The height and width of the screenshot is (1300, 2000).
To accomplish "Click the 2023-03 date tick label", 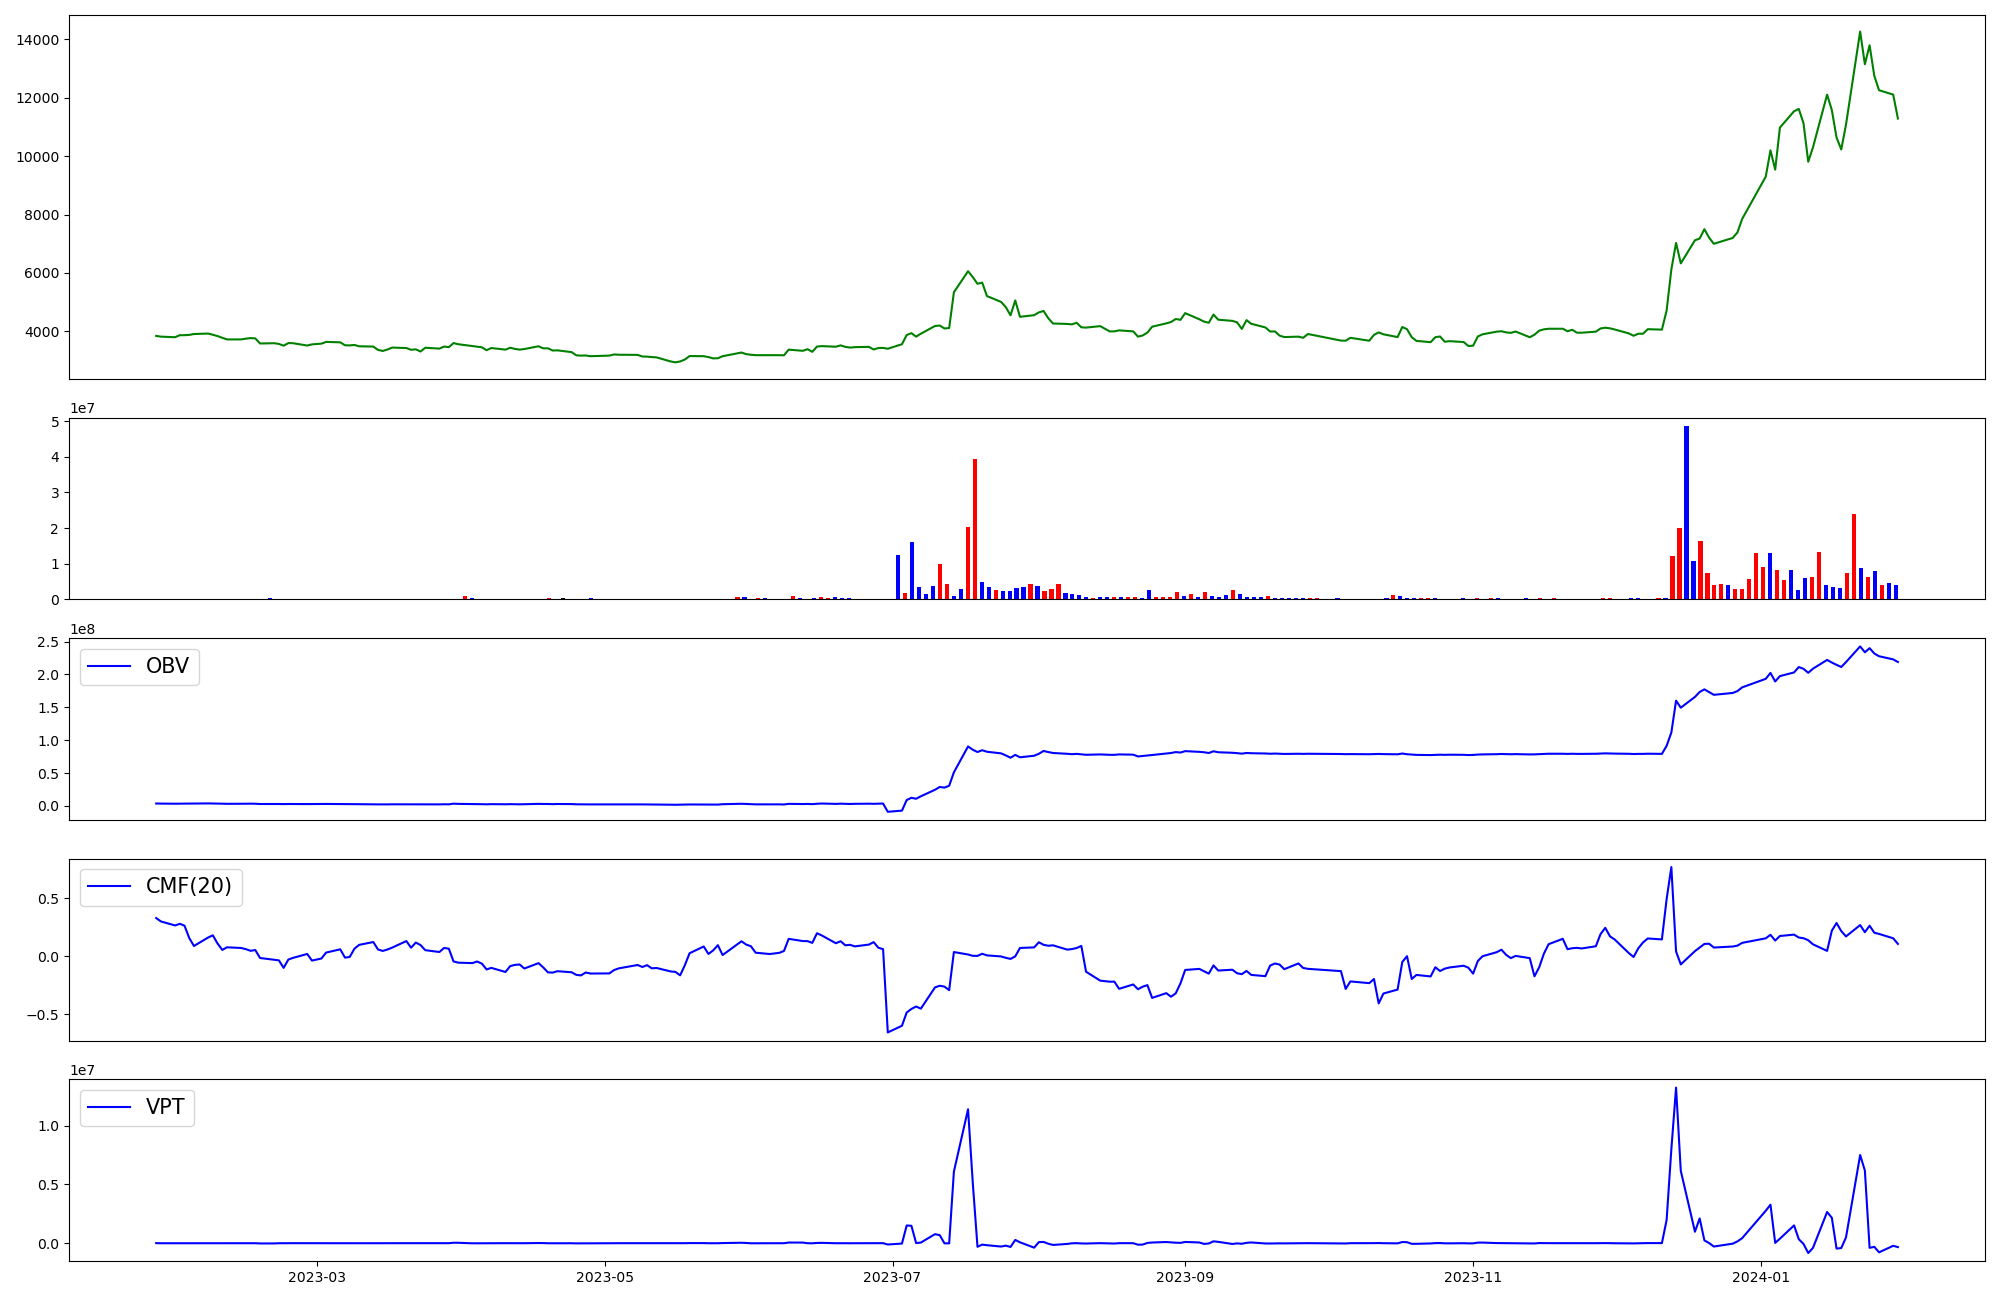I will click(317, 1276).
